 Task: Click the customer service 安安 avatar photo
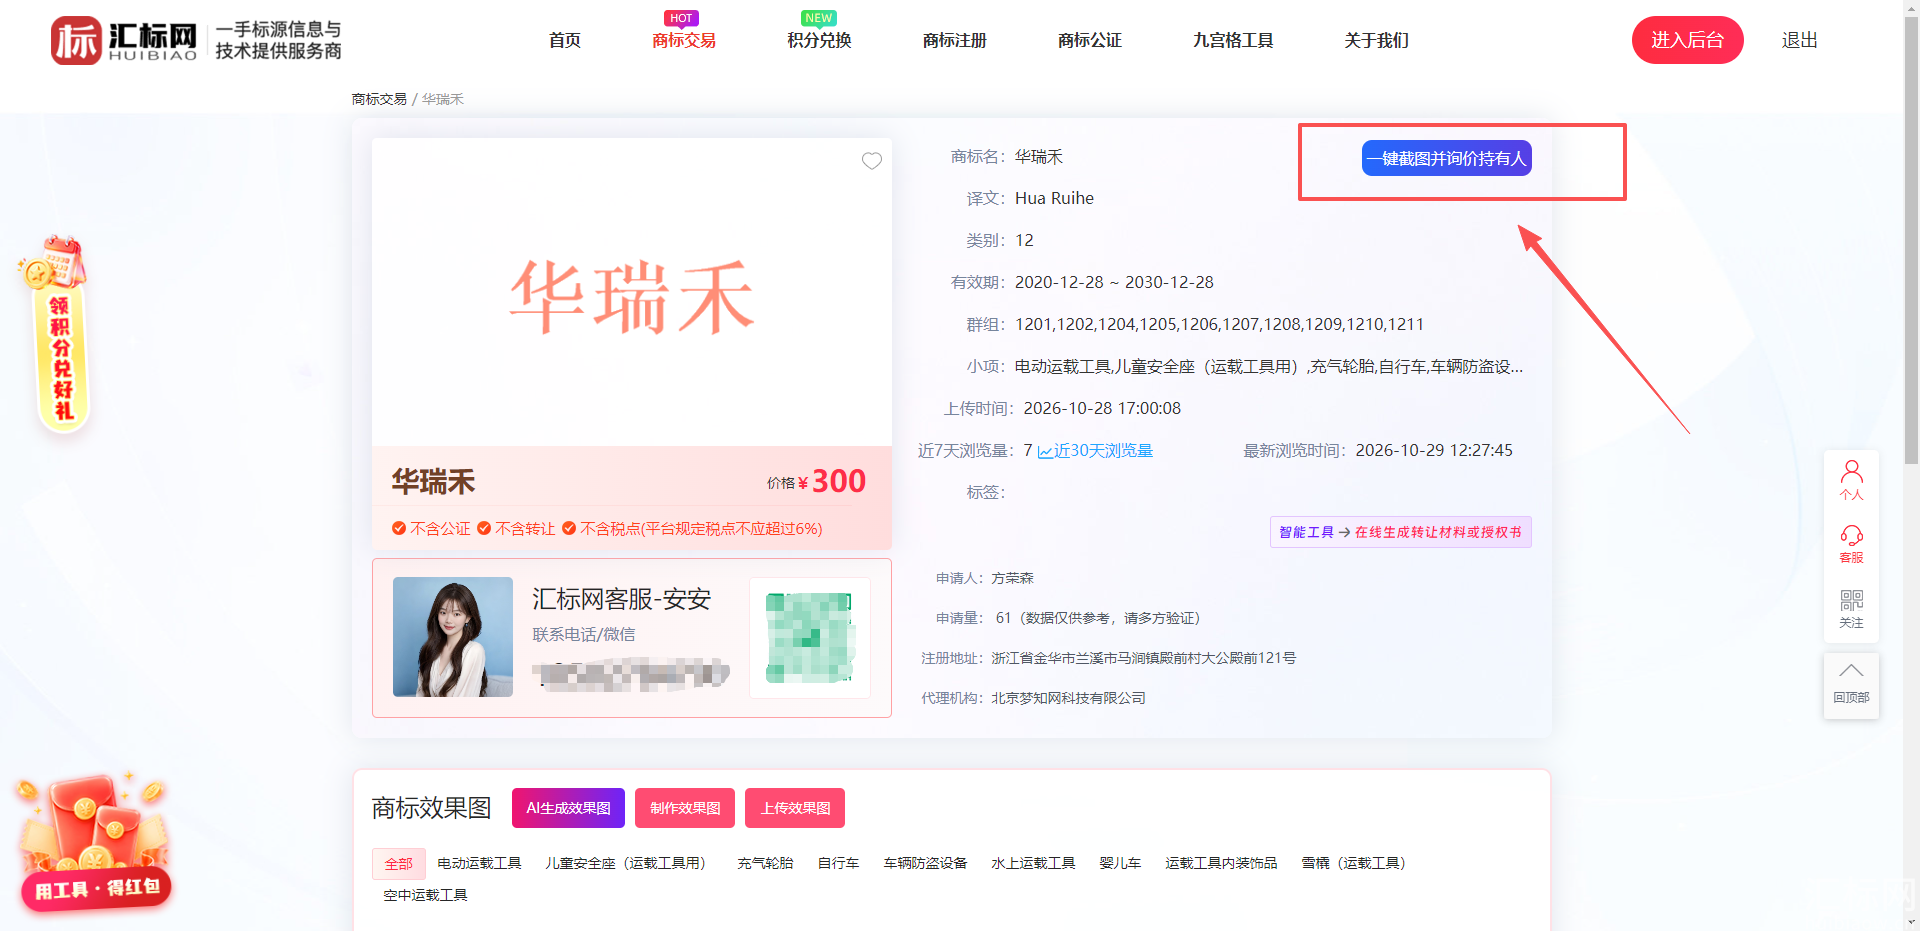coord(453,637)
